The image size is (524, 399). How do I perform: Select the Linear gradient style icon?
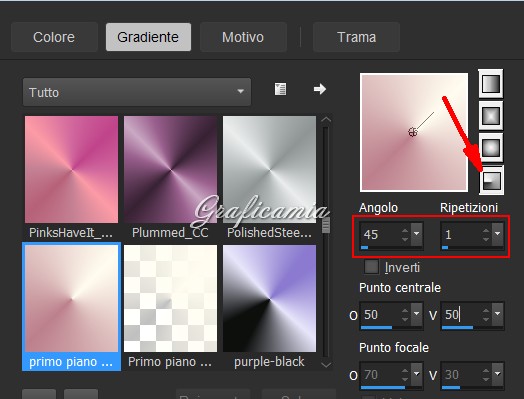point(491,84)
